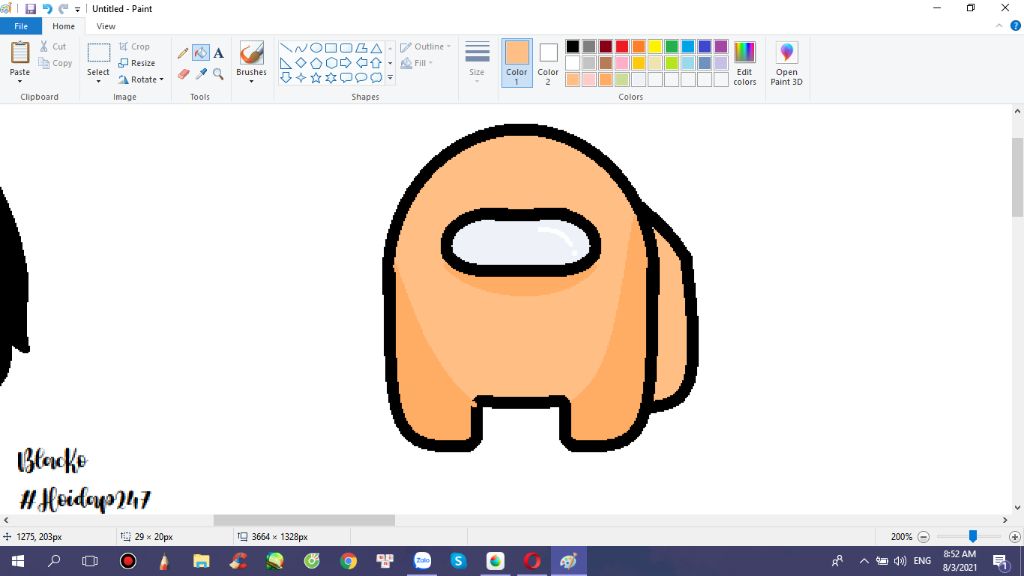Pick the black color swatch
The height and width of the screenshot is (576, 1024).
[573, 46]
